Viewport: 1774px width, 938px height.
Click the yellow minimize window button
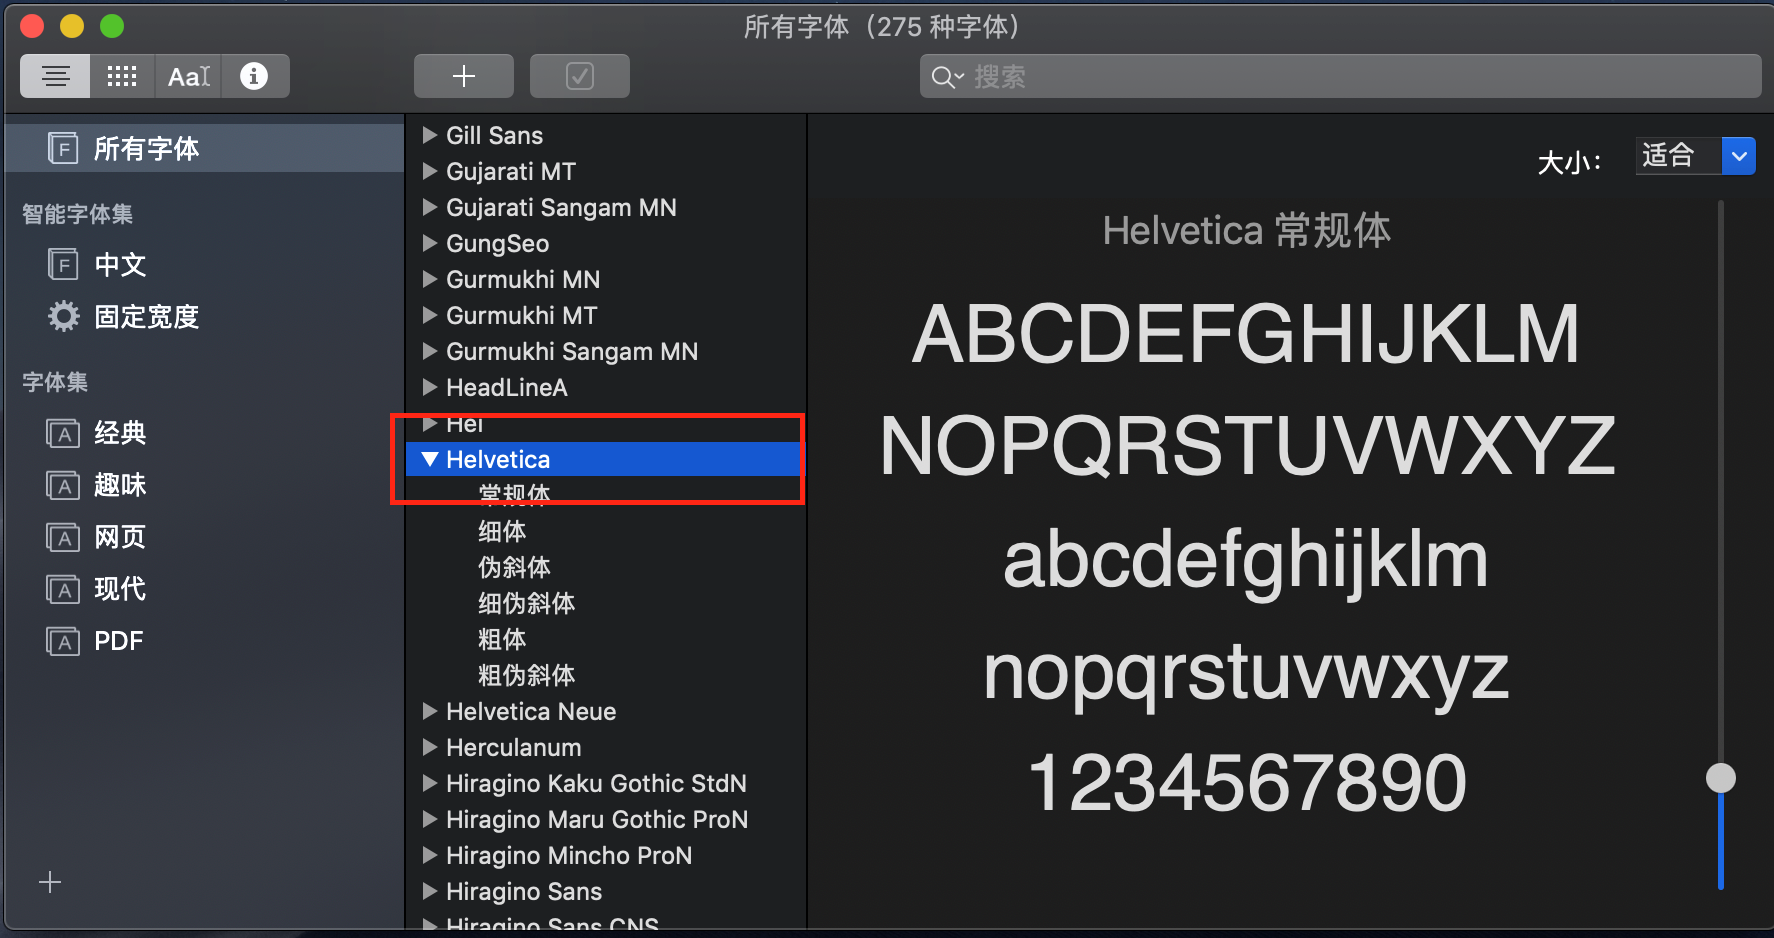click(72, 26)
